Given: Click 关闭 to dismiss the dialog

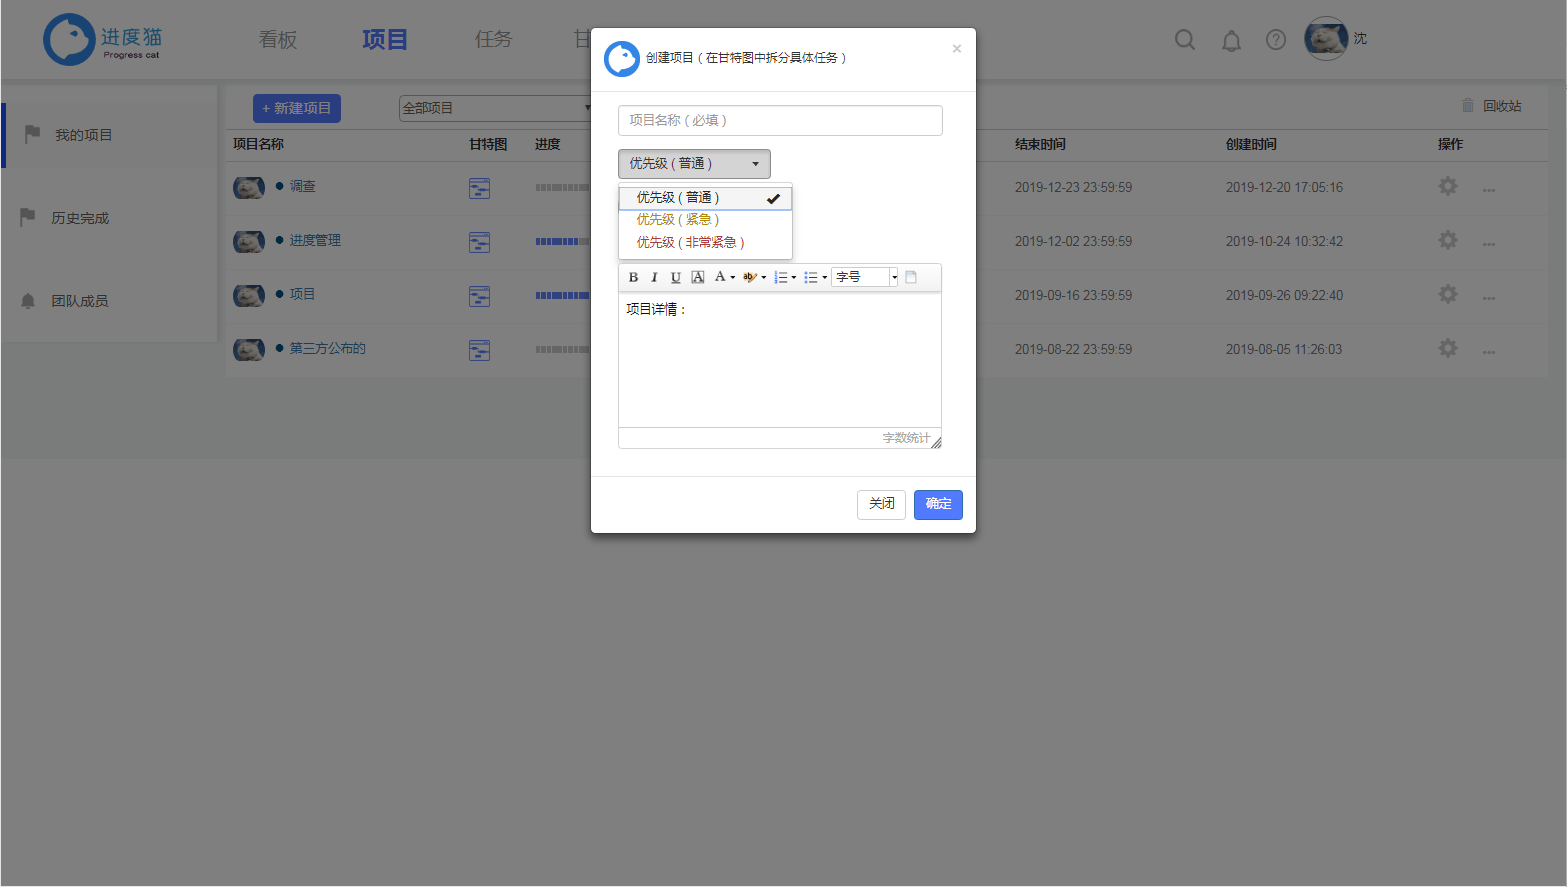Looking at the screenshot, I should click(880, 504).
